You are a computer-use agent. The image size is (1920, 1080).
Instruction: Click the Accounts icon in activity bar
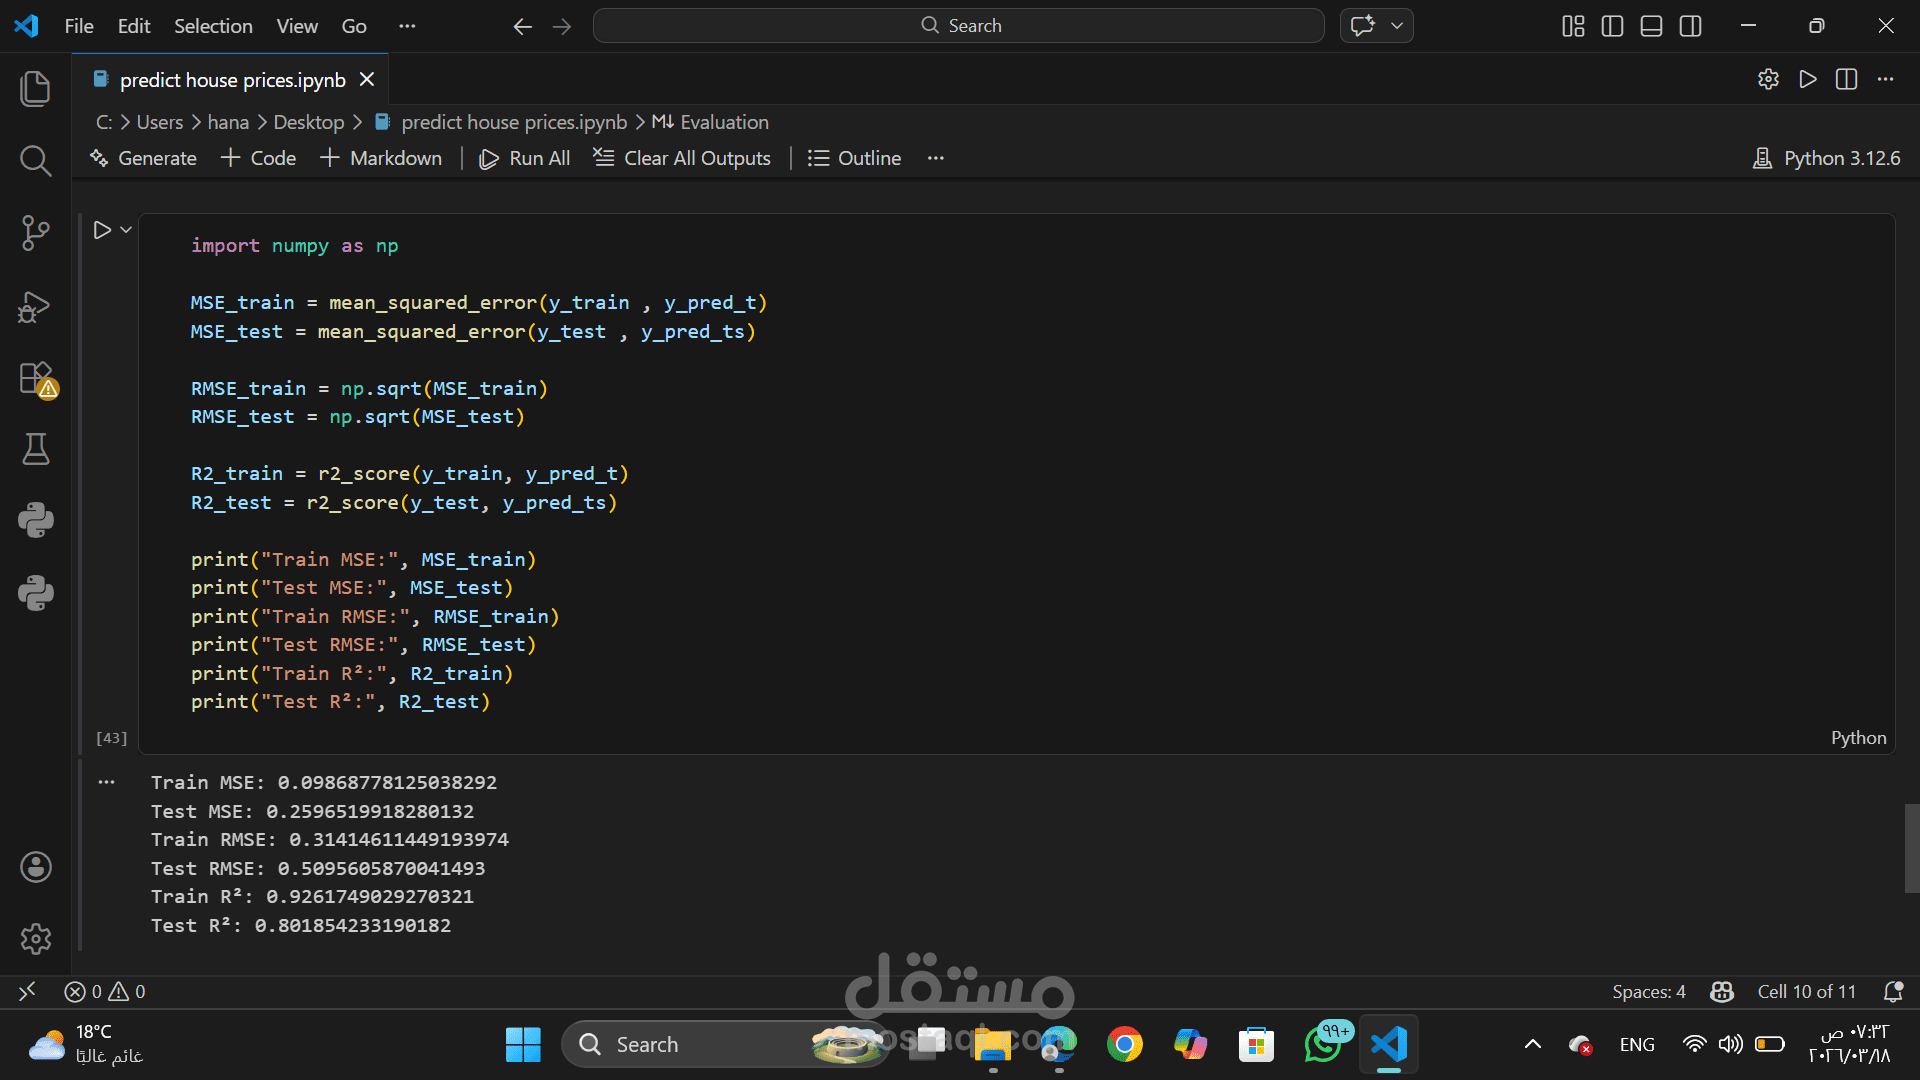(x=35, y=867)
